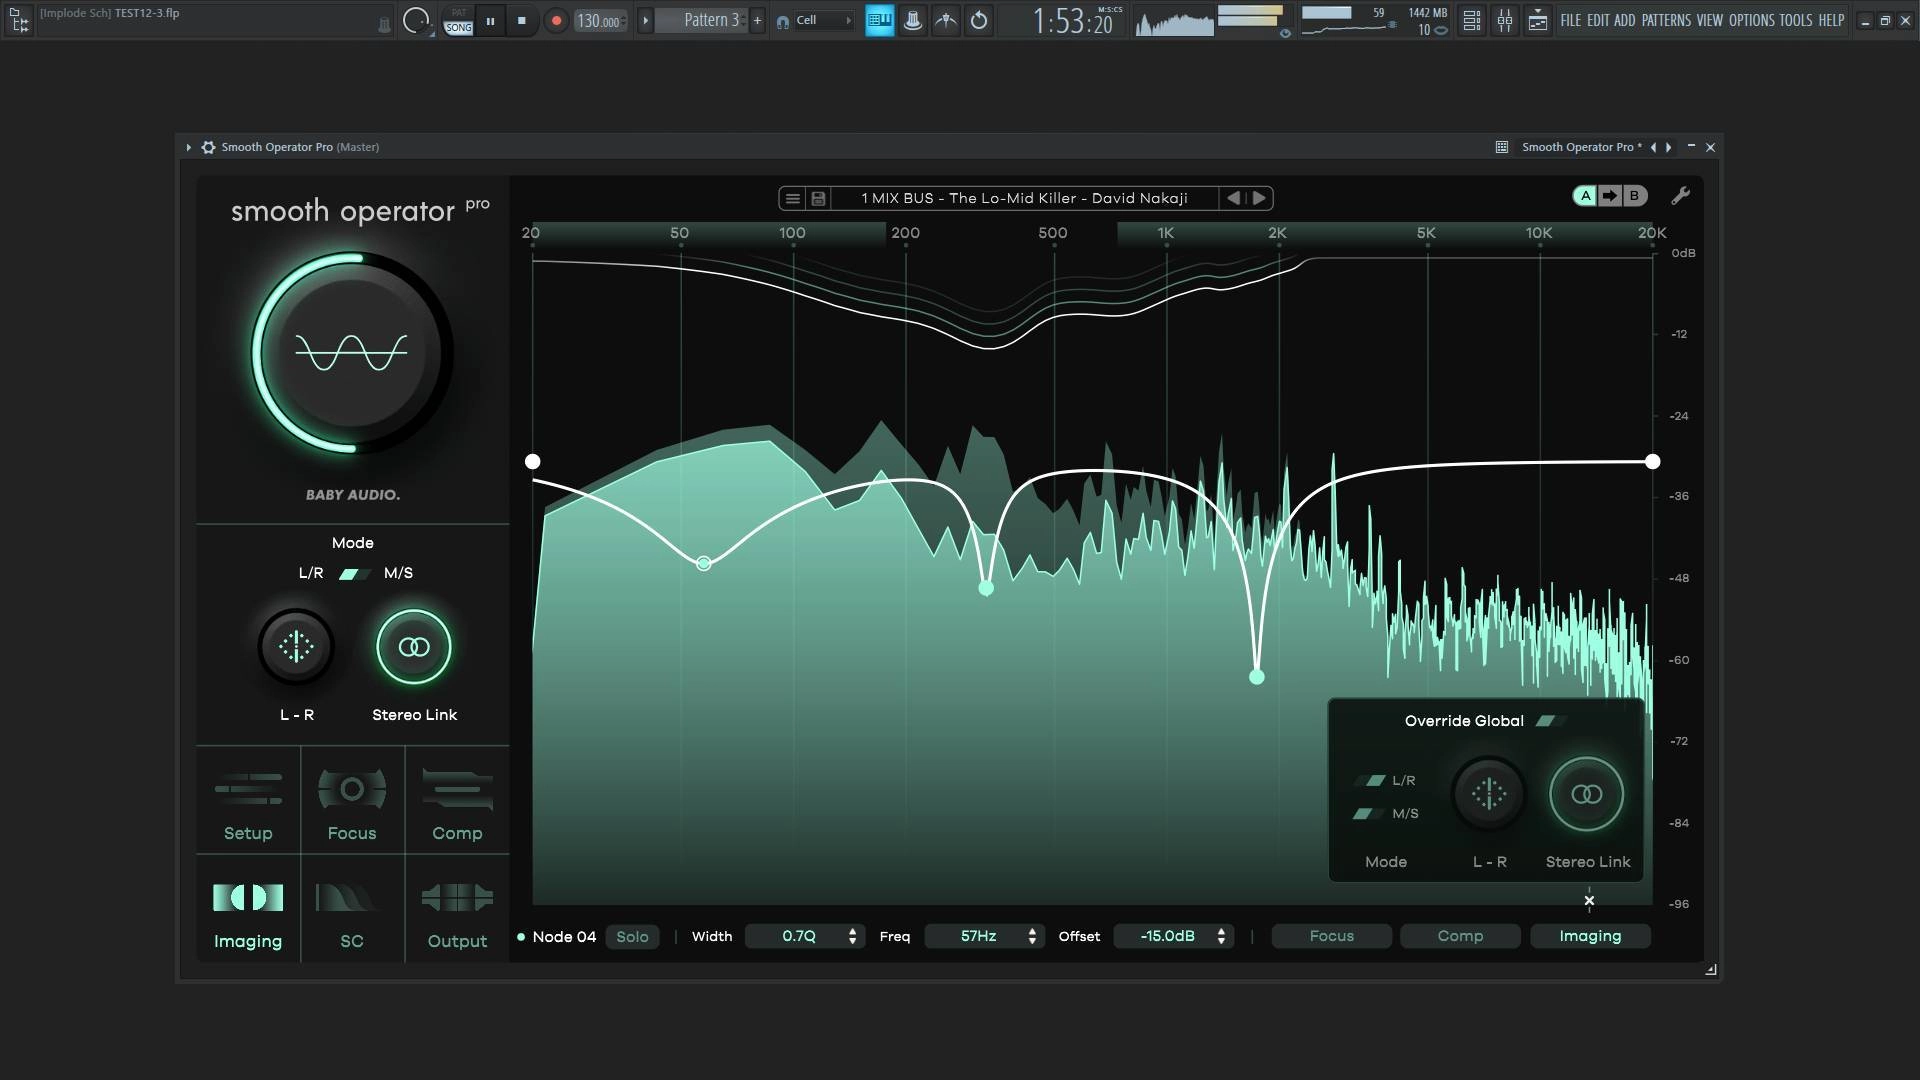This screenshot has height=1080, width=1920.
Task: Select the EQ node near 57Hz
Action: tap(704, 564)
